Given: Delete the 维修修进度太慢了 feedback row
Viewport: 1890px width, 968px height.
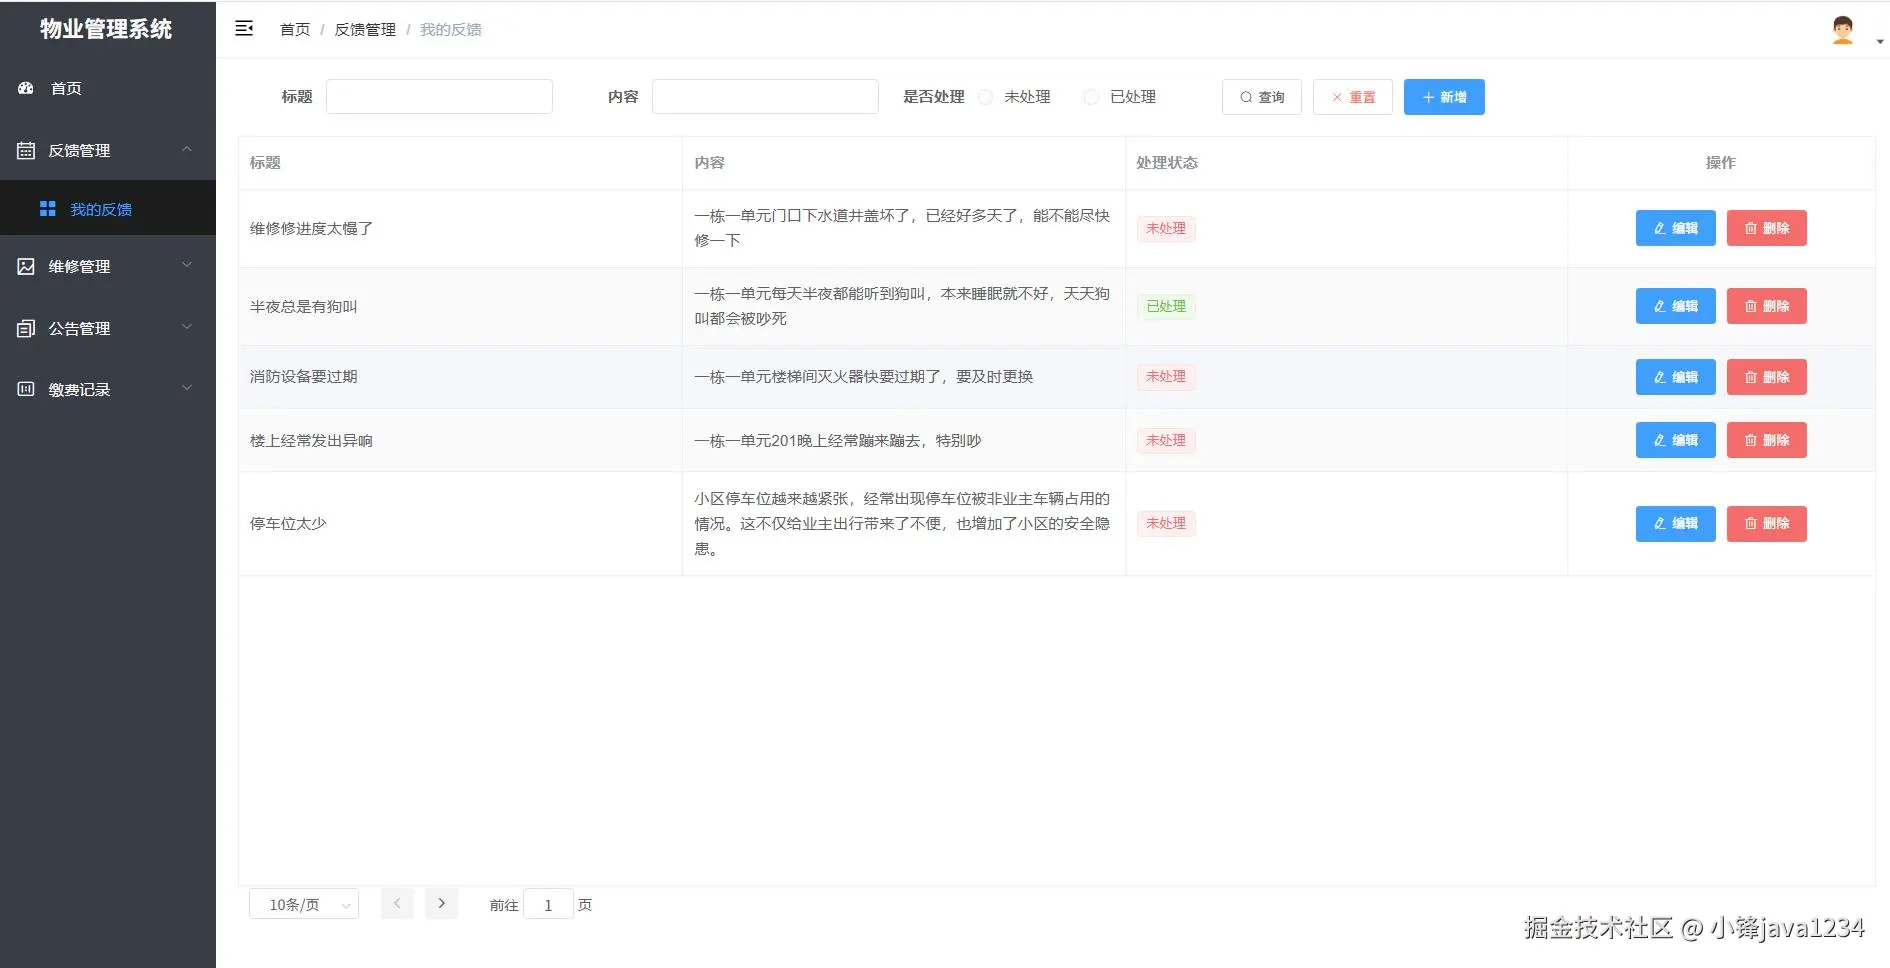Looking at the screenshot, I should tap(1767, 228).
